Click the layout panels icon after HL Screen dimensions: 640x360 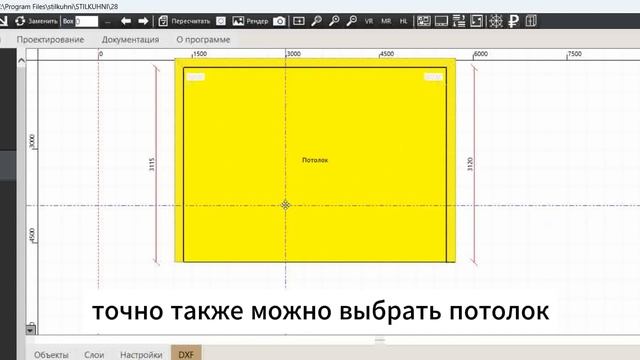click(x=424, y=21)
